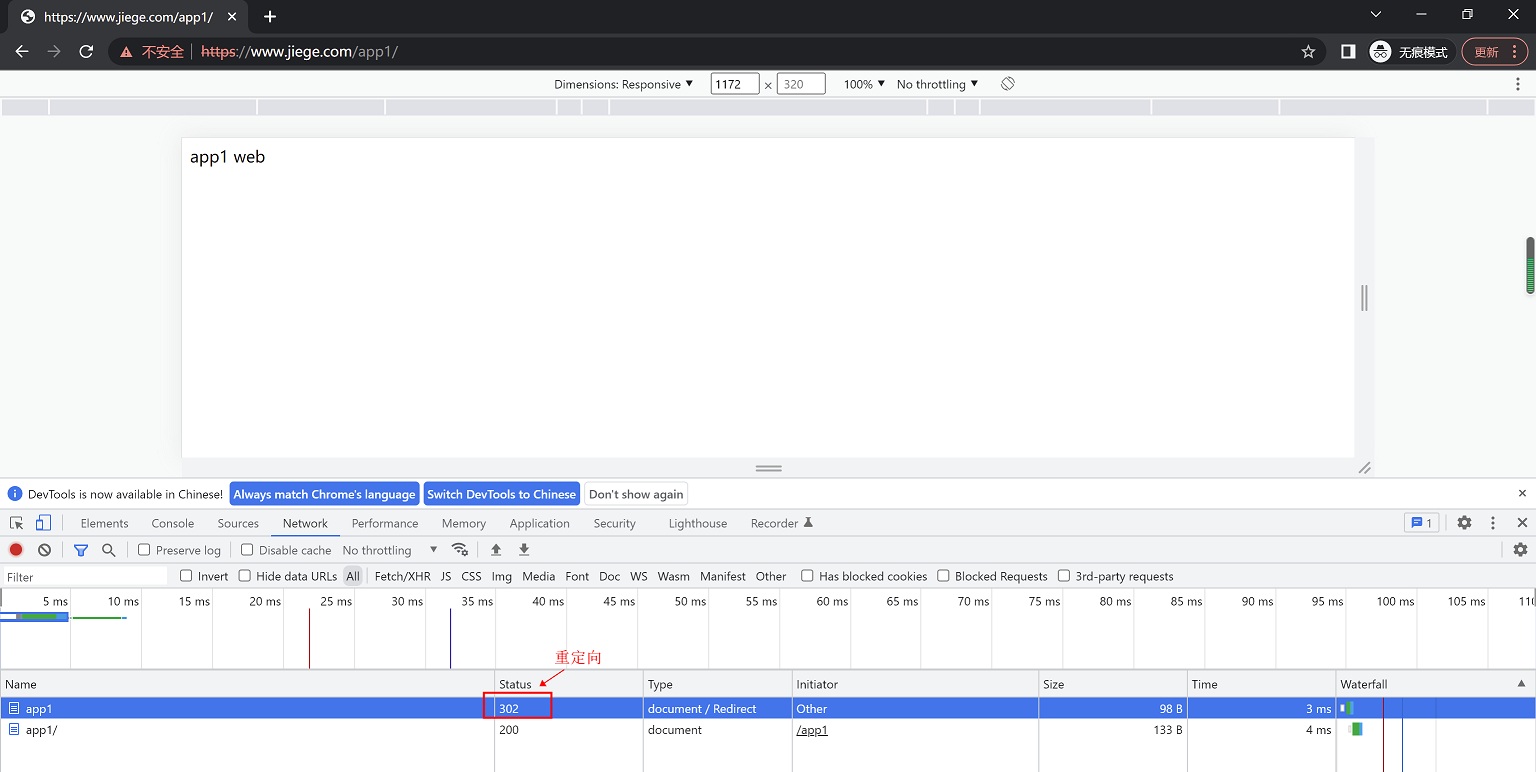This screenshot has width=1536, height=772.
Task: Click the /app1 initiator link
Action: coord(812,730)
